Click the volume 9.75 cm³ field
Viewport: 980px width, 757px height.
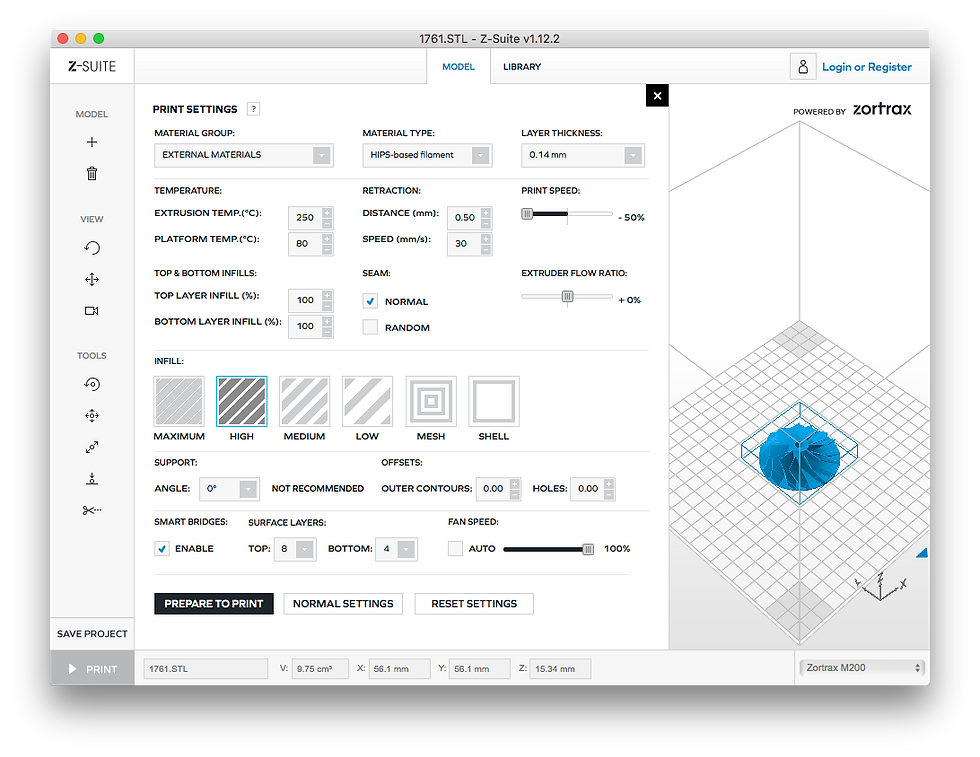320,669
